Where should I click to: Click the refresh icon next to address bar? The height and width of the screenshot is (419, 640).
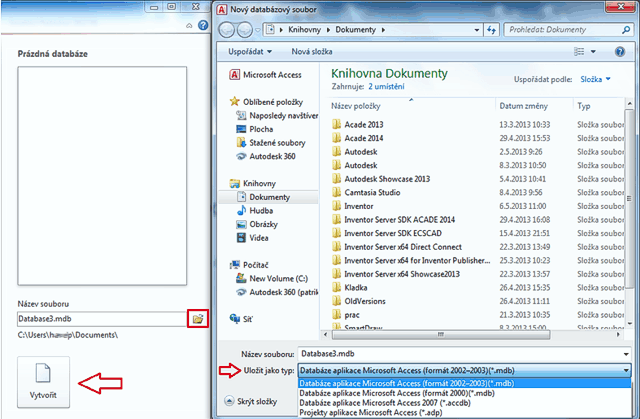[491, 30]
